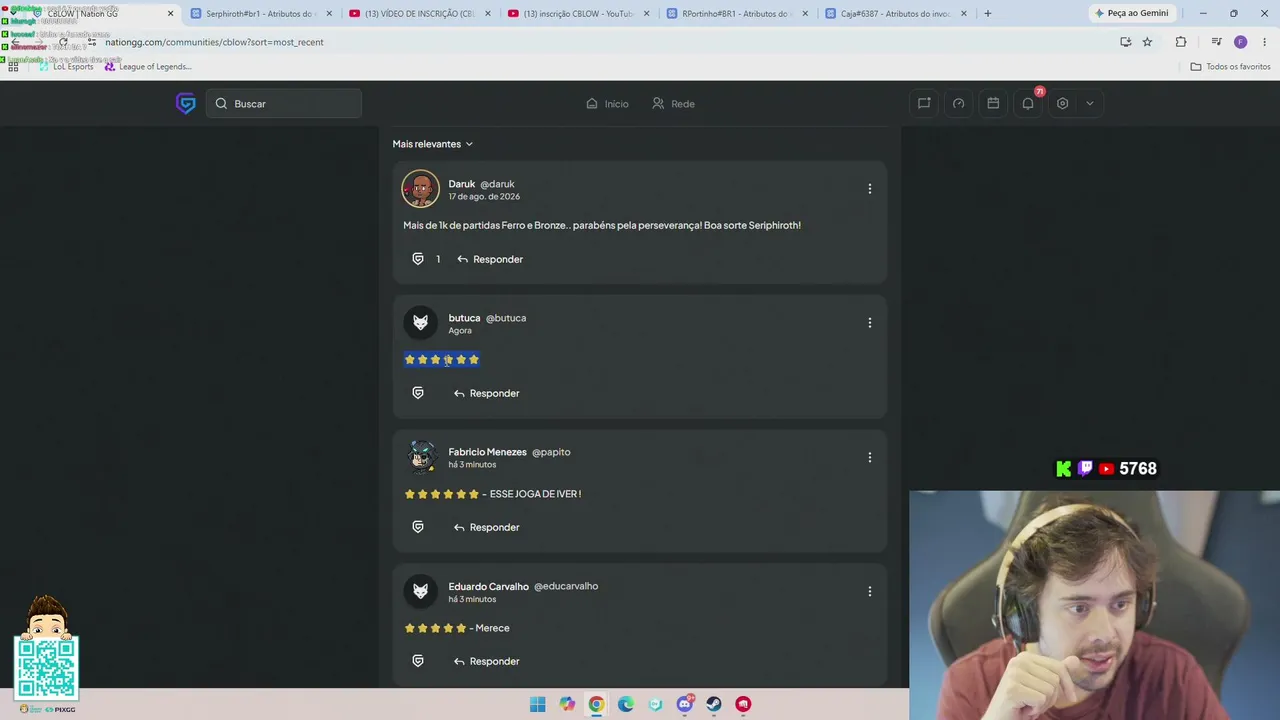Image resolution: width=1280 pixels, height=720 pixels.
Task: Switch to the Serphiroth#br1 browser tab
Action: coord(260,14)
